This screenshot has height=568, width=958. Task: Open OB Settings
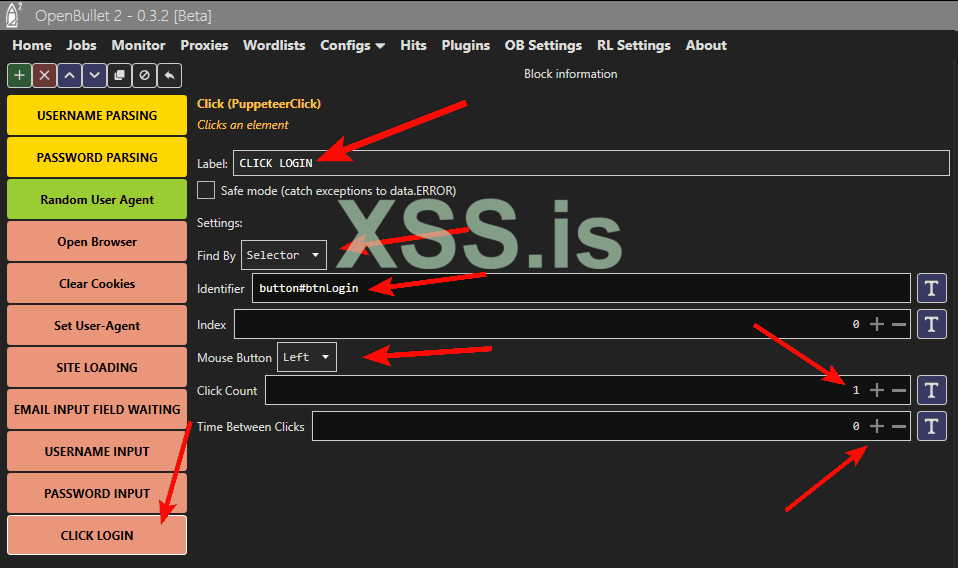tap(543, 46)
